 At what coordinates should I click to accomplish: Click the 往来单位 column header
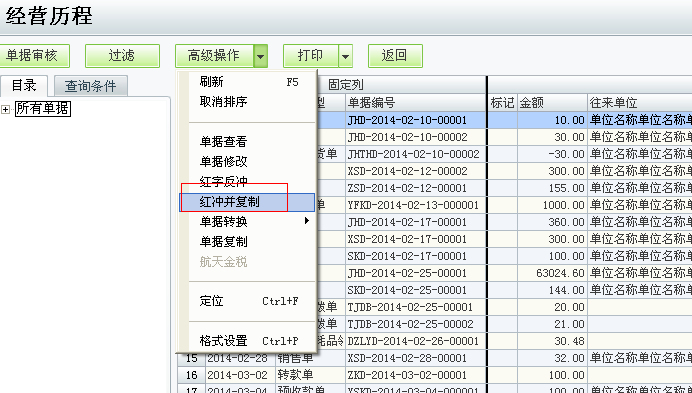(x=640, y=103)
